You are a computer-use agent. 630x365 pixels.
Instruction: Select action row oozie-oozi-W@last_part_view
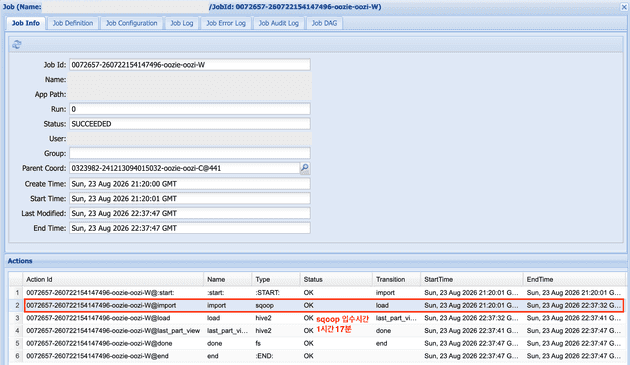pos(317,331)
